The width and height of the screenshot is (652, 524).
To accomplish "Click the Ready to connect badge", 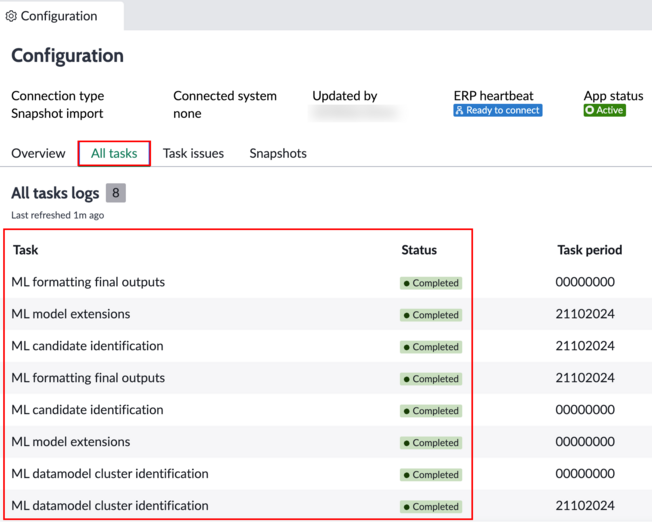I will click(x=498, y=110).
